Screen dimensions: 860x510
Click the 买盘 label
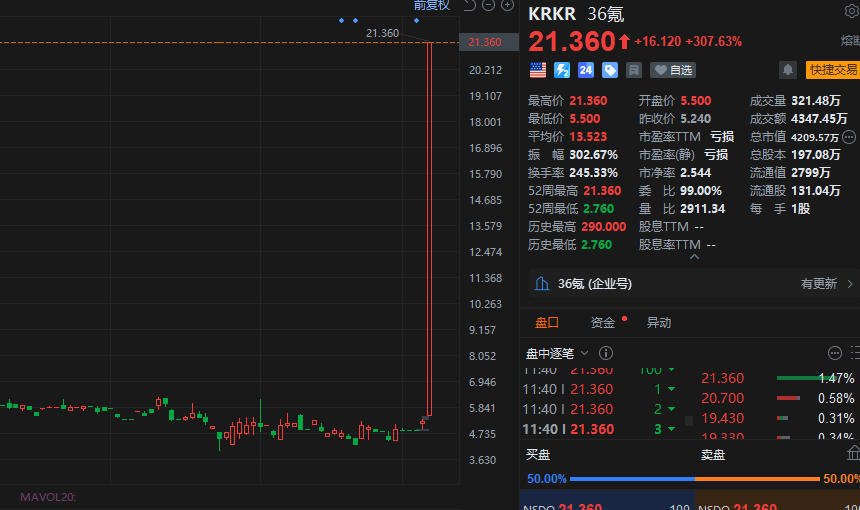538,455
